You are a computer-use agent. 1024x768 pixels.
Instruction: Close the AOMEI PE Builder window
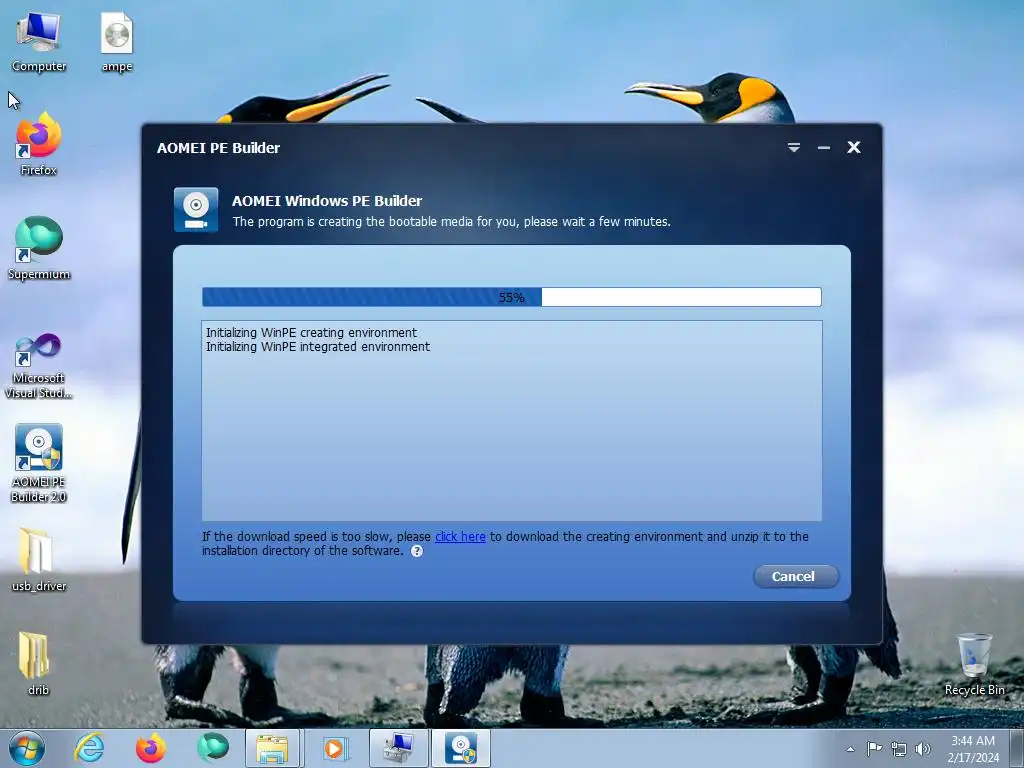pos(854,147)
